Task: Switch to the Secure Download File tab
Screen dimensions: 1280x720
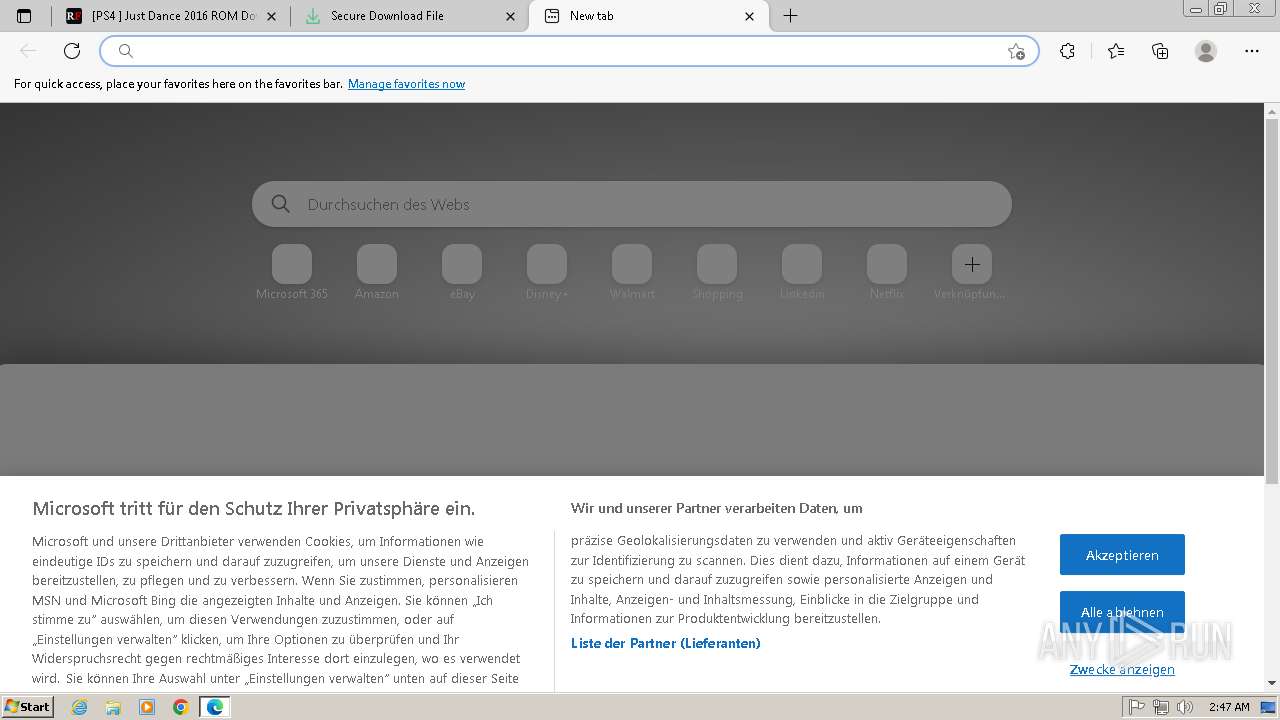Action: [x=409, y=16]
